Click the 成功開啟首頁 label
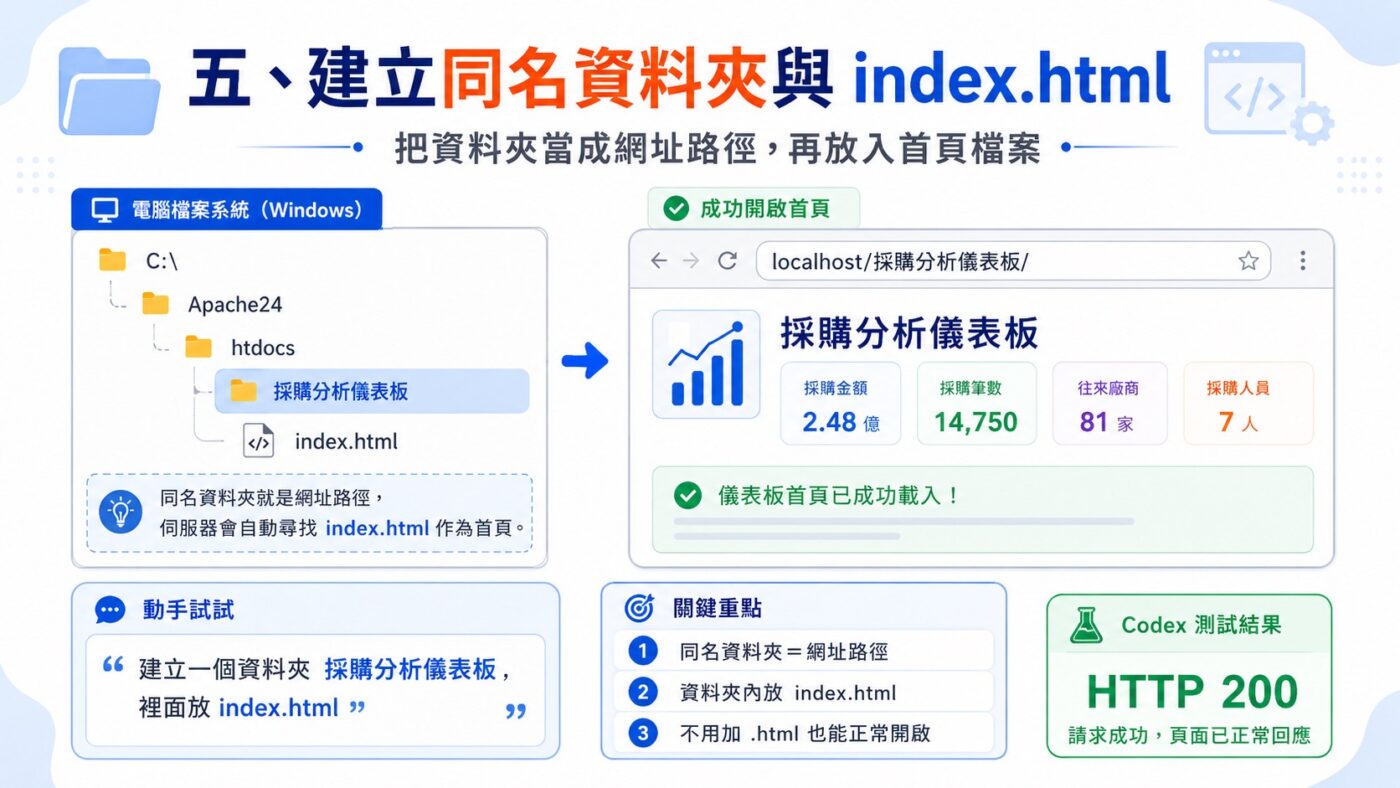Image resolution: width=1400 pixels, height=788 pixels. [x=754, y=209]
